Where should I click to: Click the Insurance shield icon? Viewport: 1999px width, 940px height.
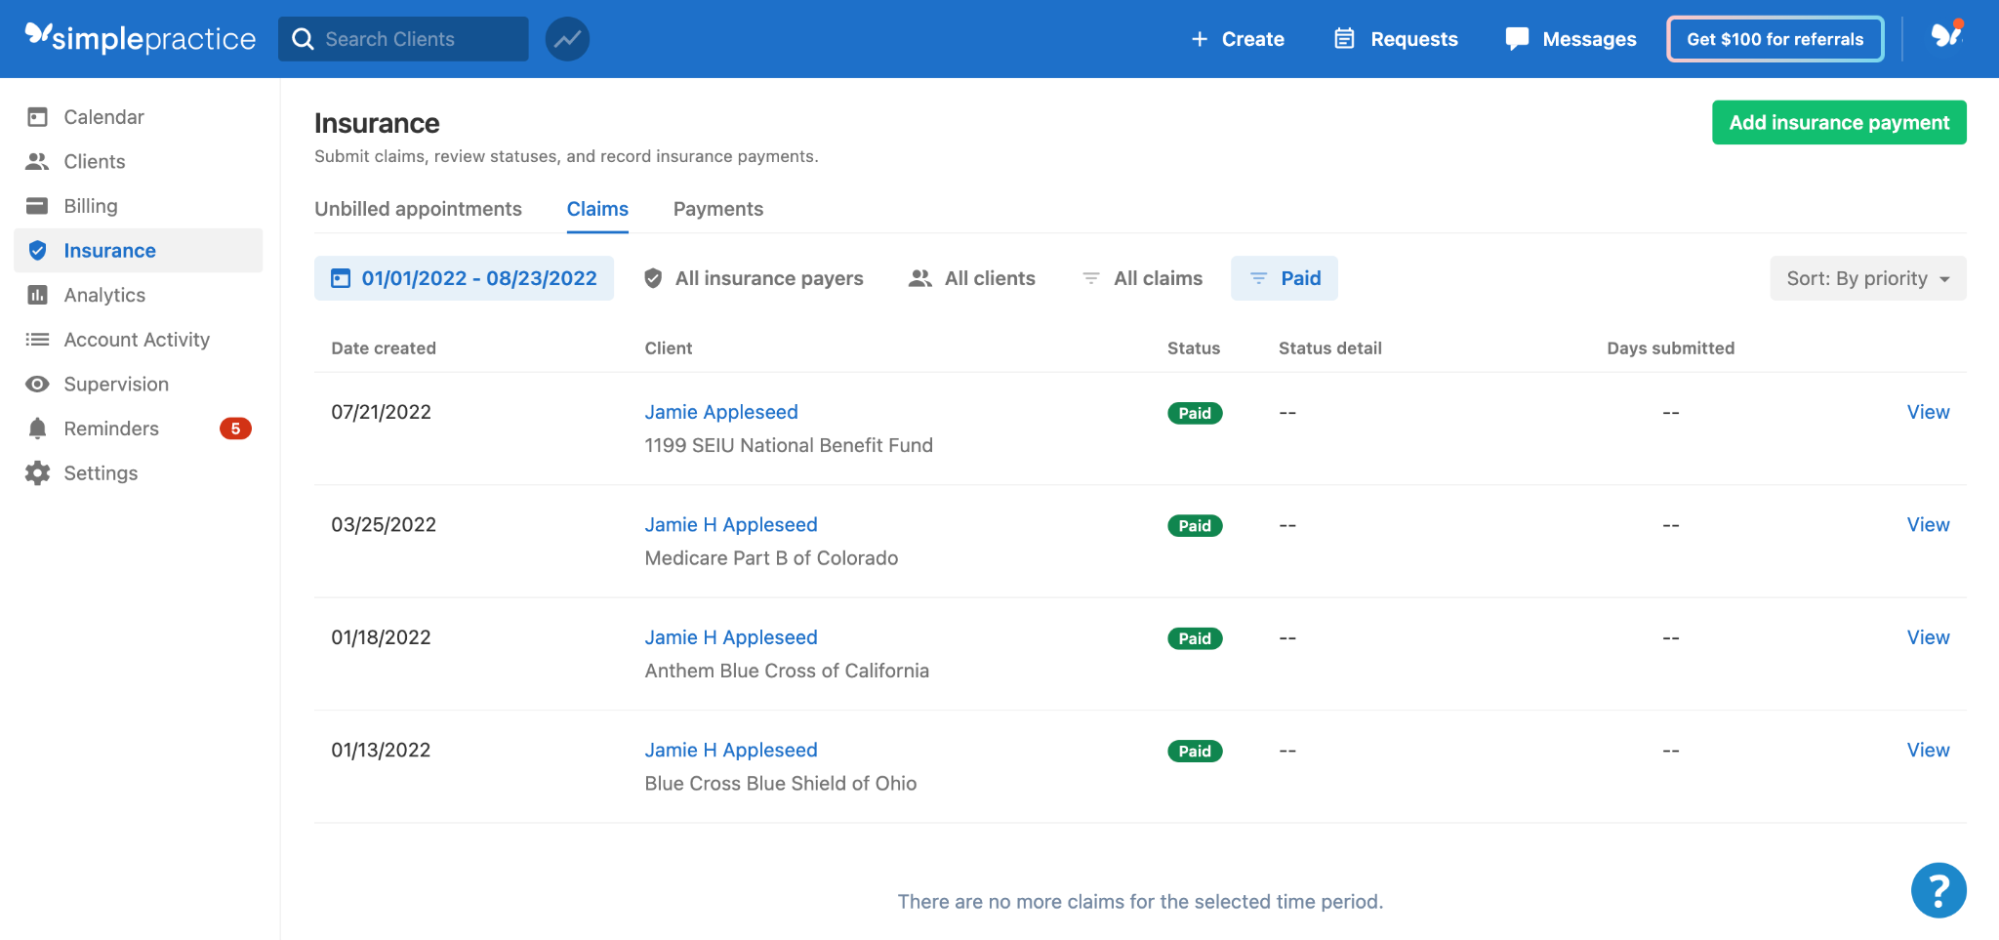point(38,250)
